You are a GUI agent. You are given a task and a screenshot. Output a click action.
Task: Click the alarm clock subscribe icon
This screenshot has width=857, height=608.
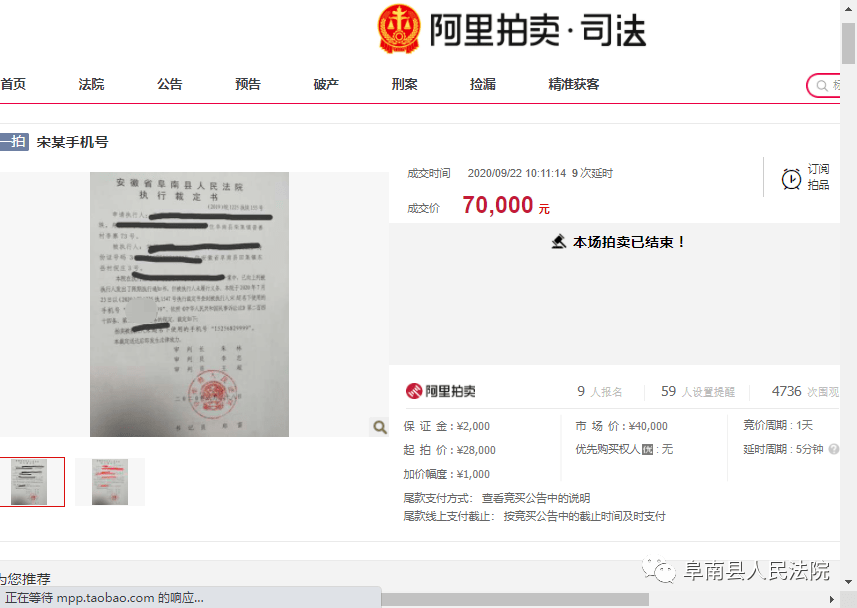[791, 179]
